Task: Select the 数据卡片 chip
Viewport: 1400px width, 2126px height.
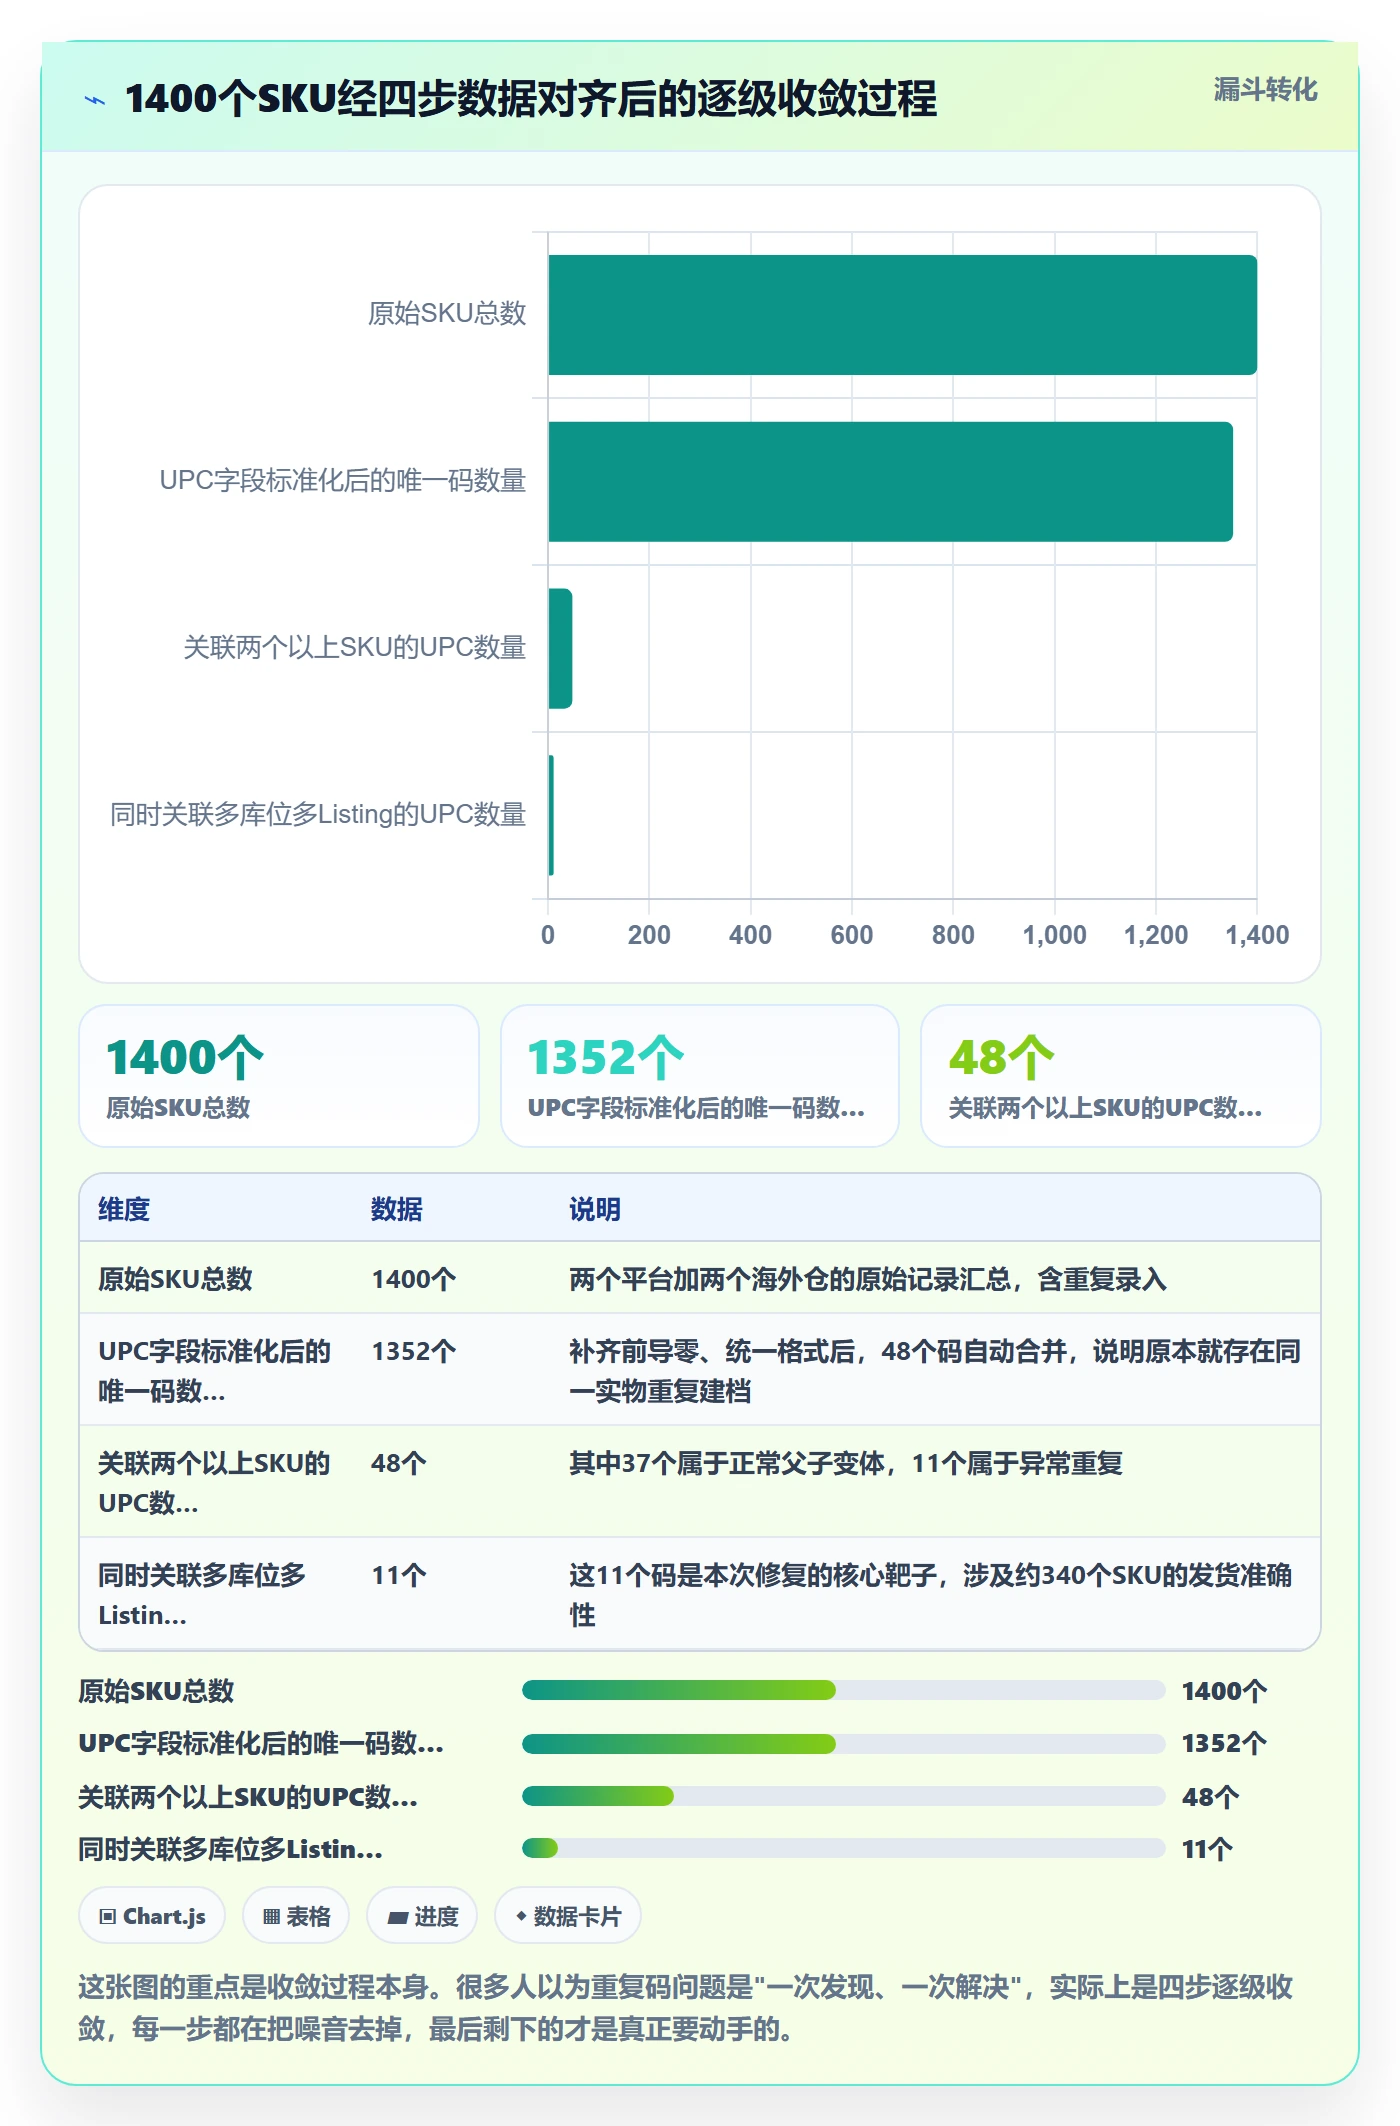Action: pyautogui.click(x=567, y=1916)
